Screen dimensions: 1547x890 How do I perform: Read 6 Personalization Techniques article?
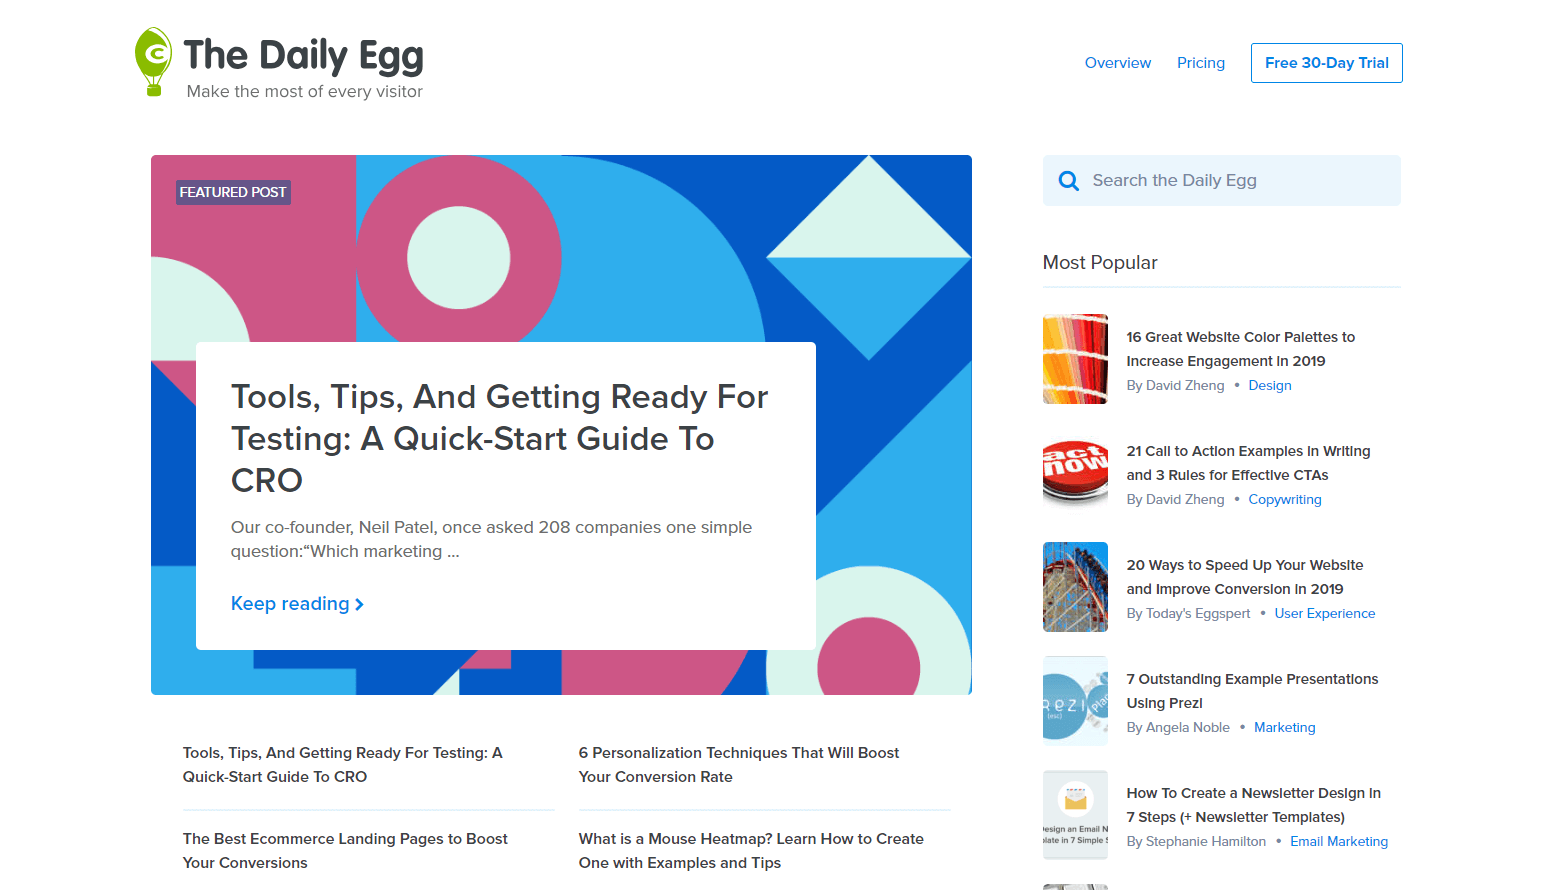(x=739, y=765)
